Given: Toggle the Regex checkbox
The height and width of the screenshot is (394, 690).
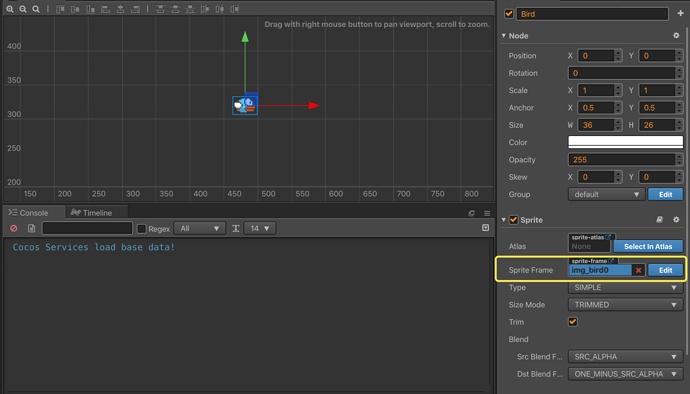Looking at the screenshot, I should [142, 228].
